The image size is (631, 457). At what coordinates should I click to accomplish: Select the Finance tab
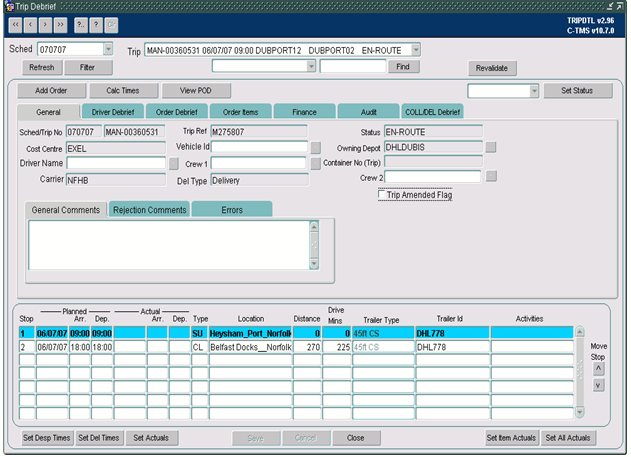point(304,112)
